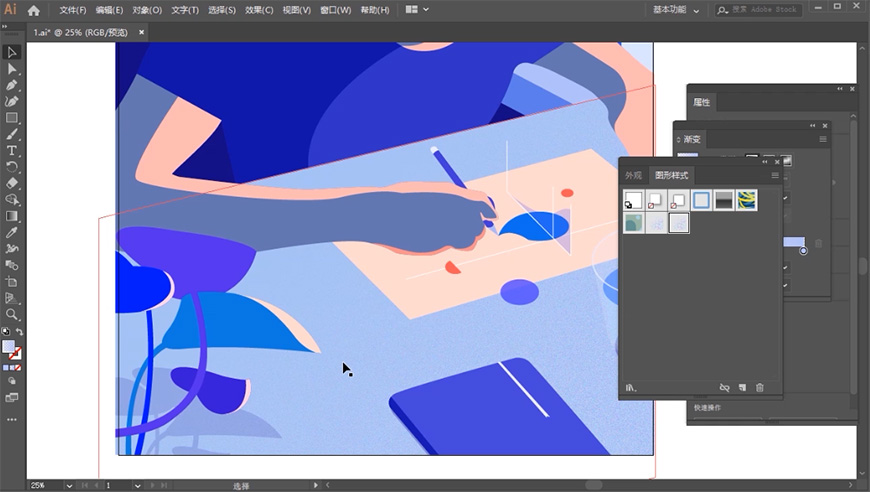Select the Rectangle tool
This screenshot has height=492, width=870.
pyautogui.click(x=11, y=118)
